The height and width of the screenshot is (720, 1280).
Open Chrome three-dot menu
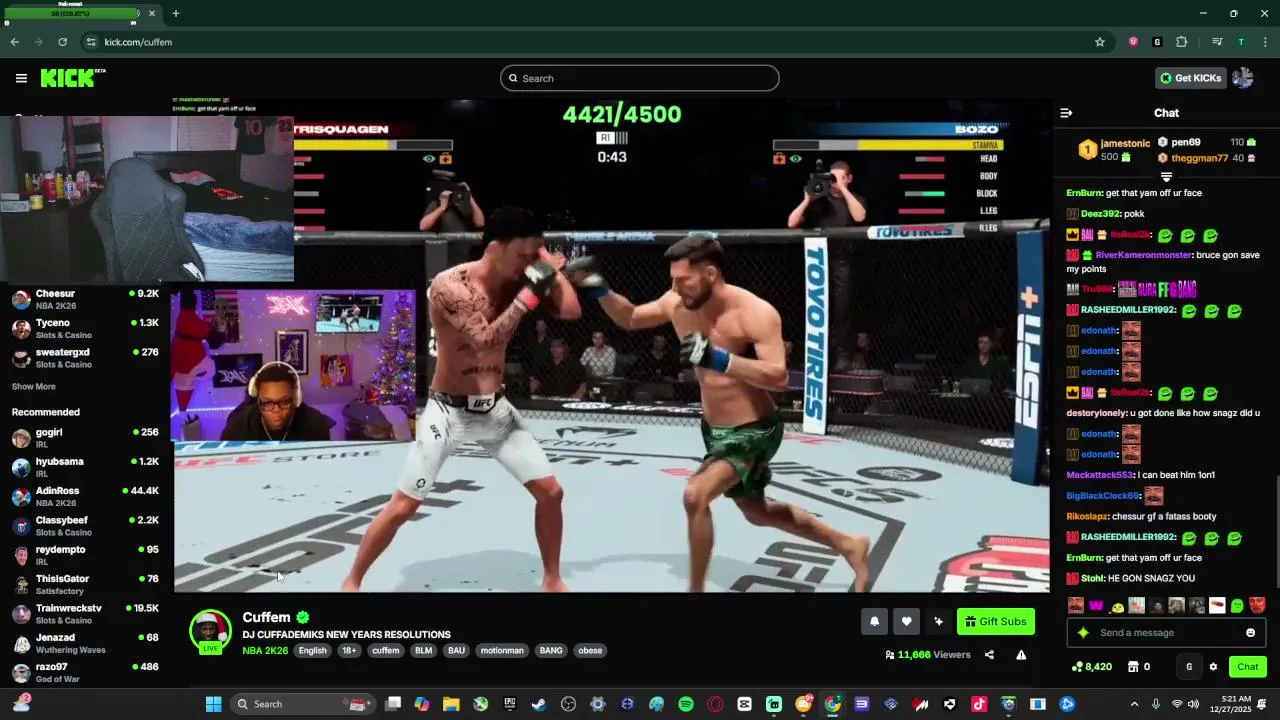click(x=1265, y=42)
